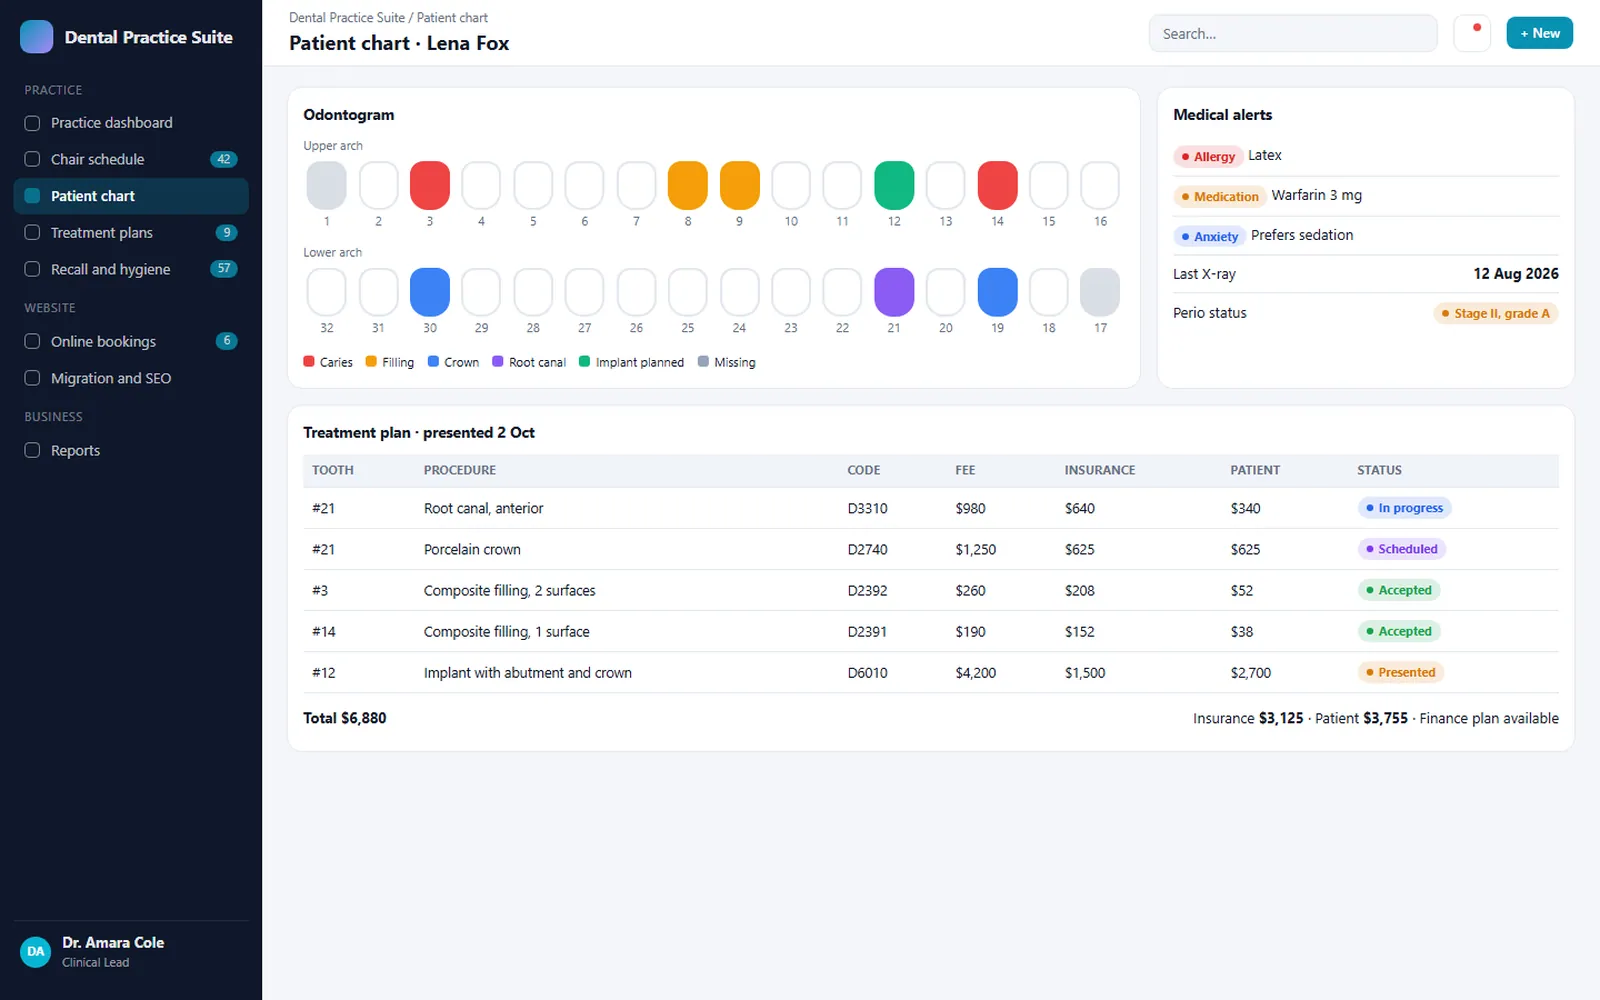Click the Finance plan available text
Screen dimensions: 1600x1000
pyautogui.click(x=1489, y=718)
